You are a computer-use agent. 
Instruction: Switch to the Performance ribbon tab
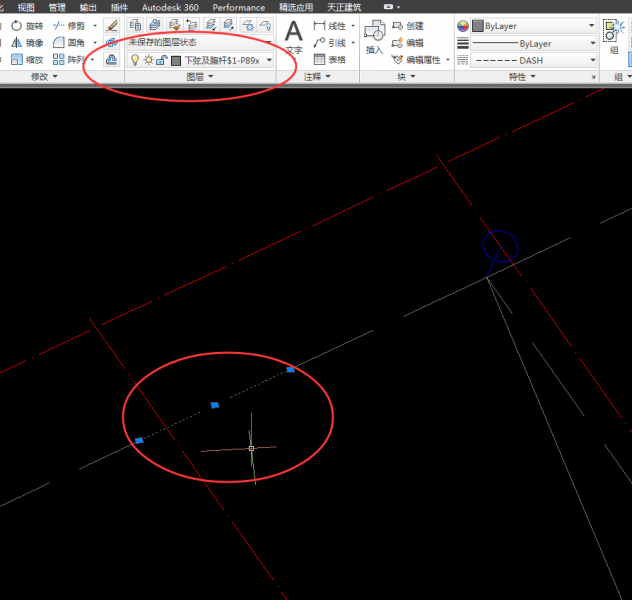239,7
